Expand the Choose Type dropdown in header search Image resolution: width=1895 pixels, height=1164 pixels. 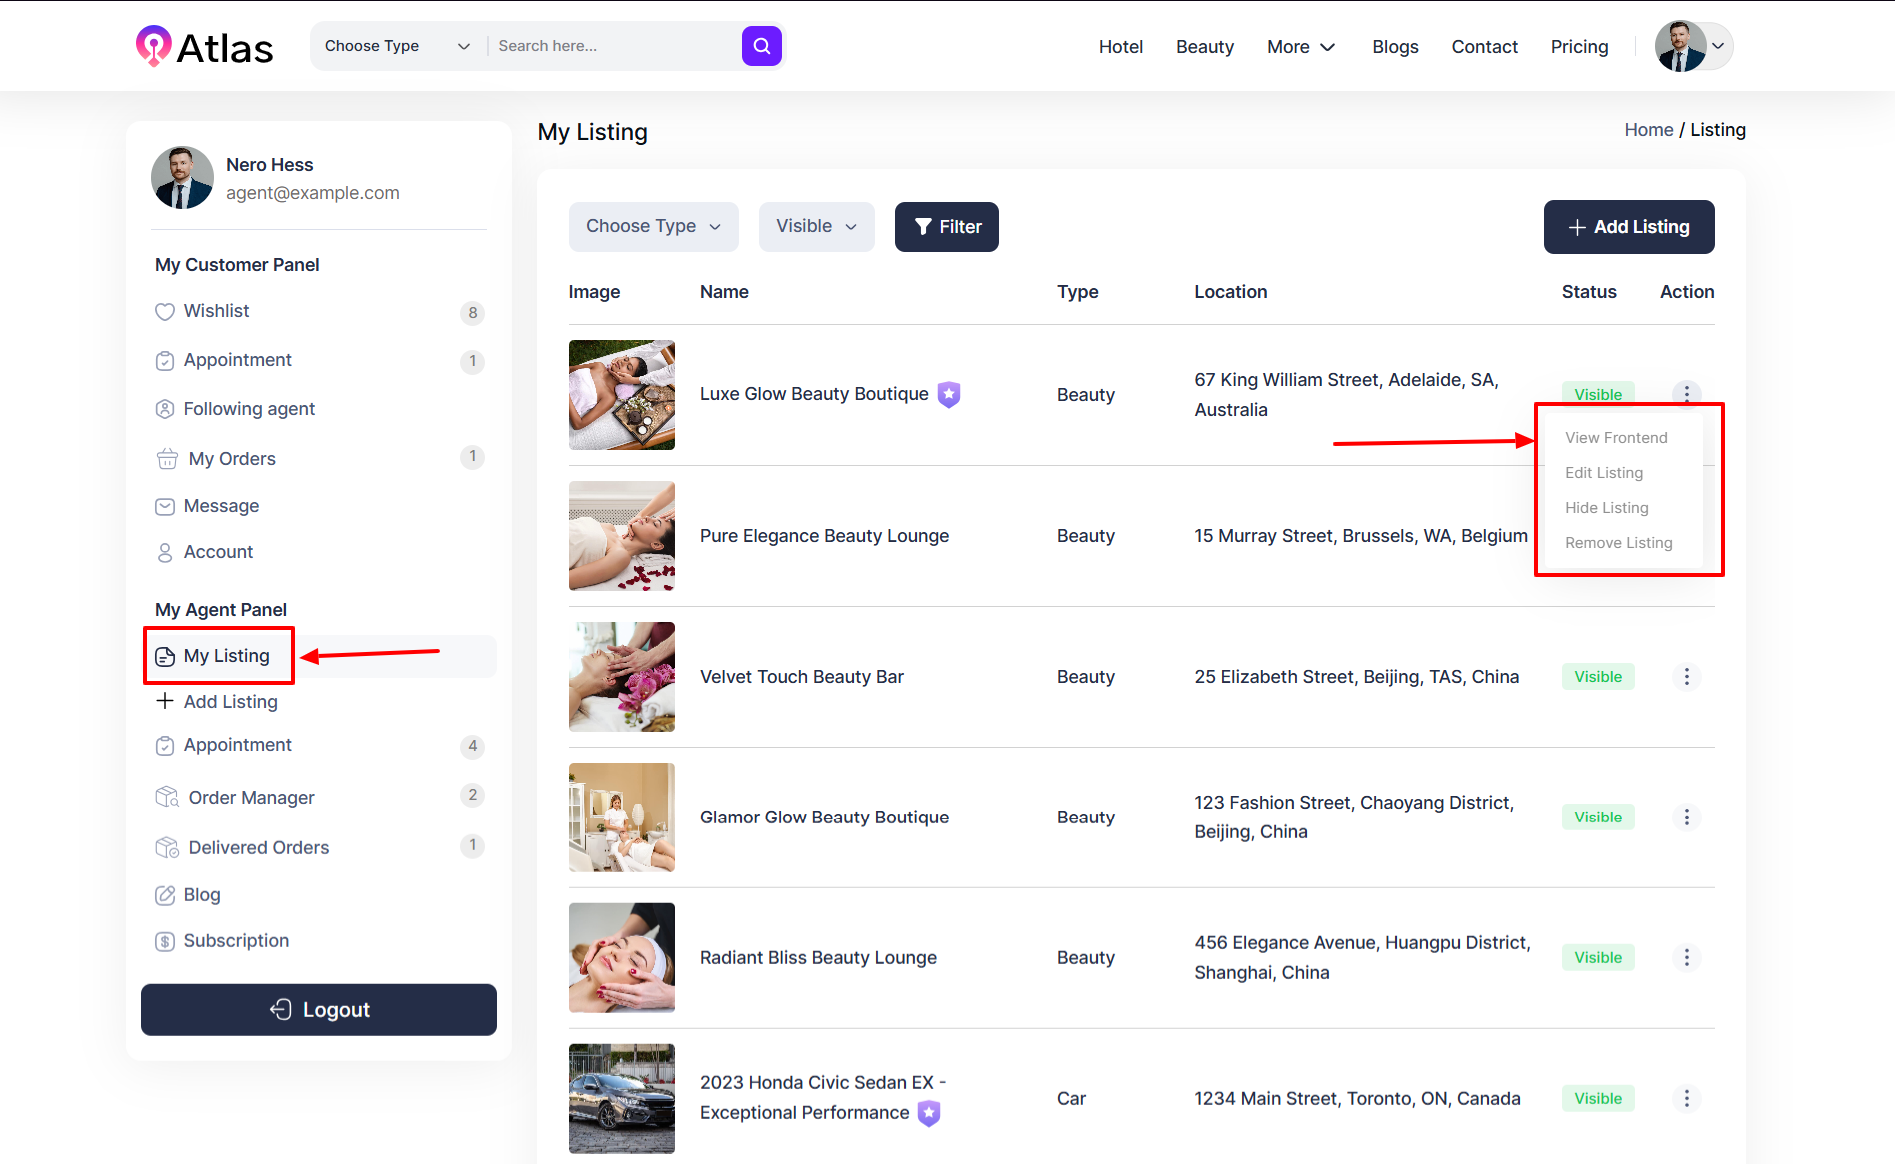397,46
